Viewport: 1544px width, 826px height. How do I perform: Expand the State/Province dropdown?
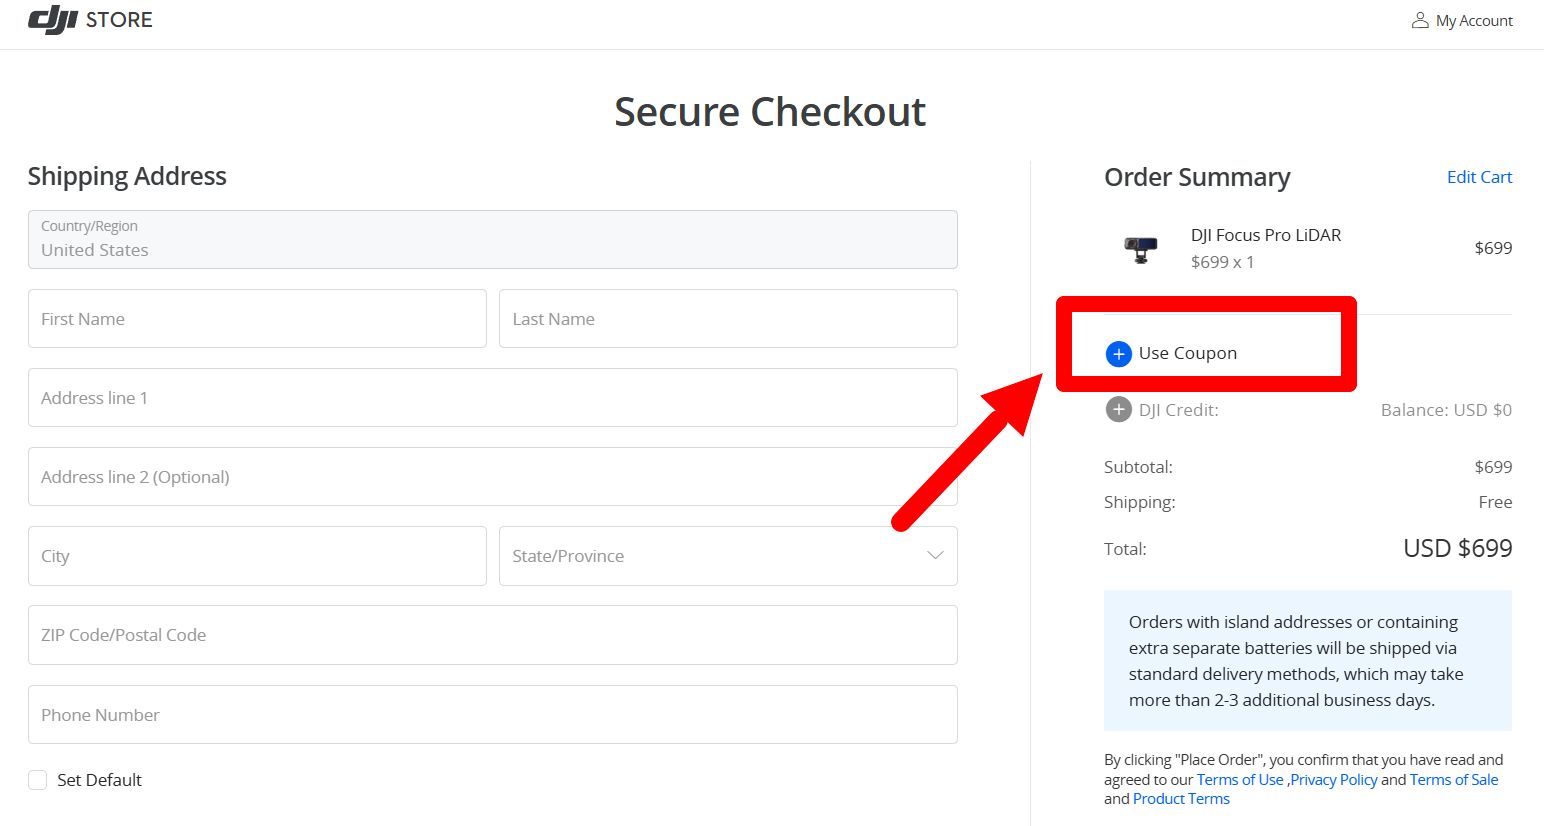point(728,556)
